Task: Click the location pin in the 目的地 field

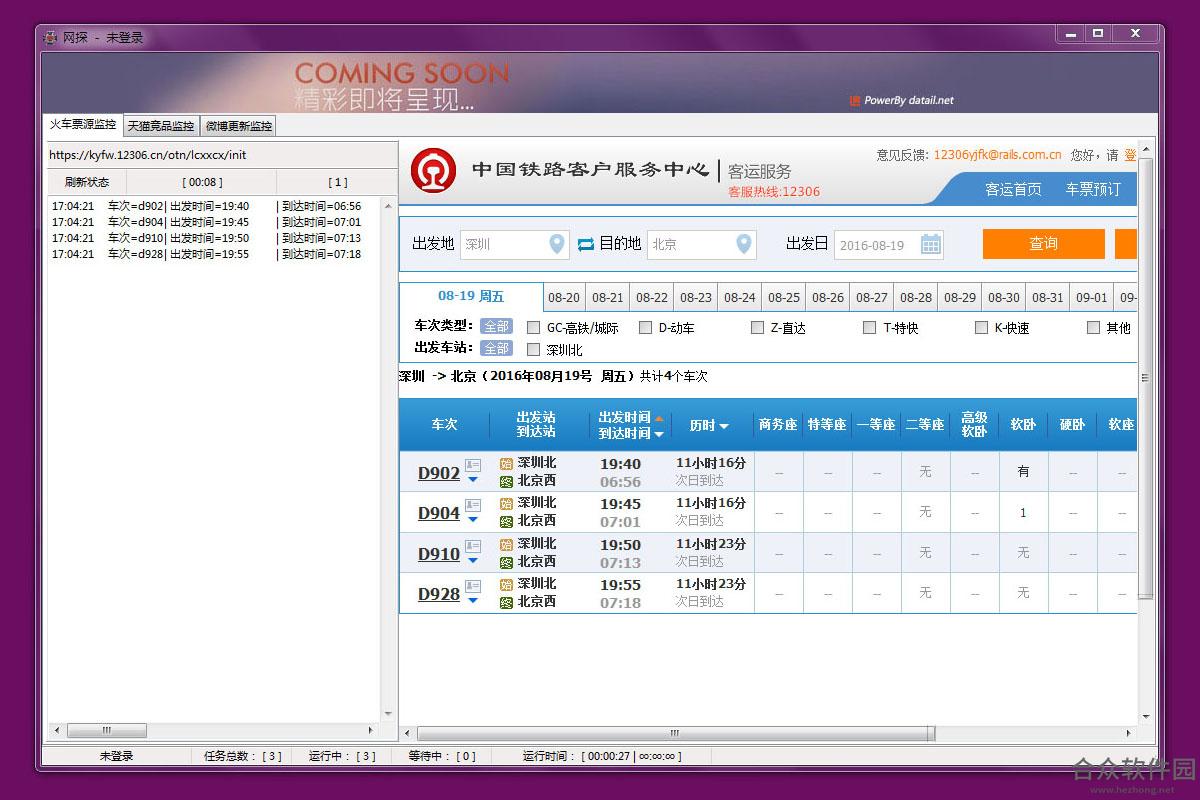Action: [x=743, y=244]
